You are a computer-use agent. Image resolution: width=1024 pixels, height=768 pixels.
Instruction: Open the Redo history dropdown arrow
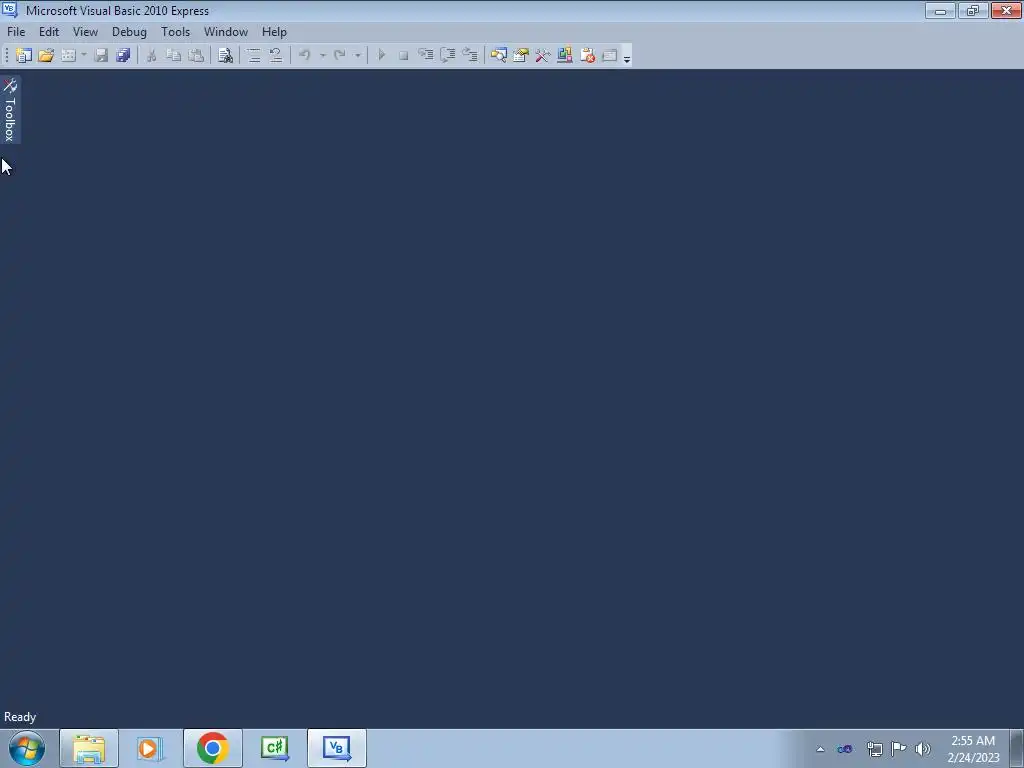[x=357, y=56]
